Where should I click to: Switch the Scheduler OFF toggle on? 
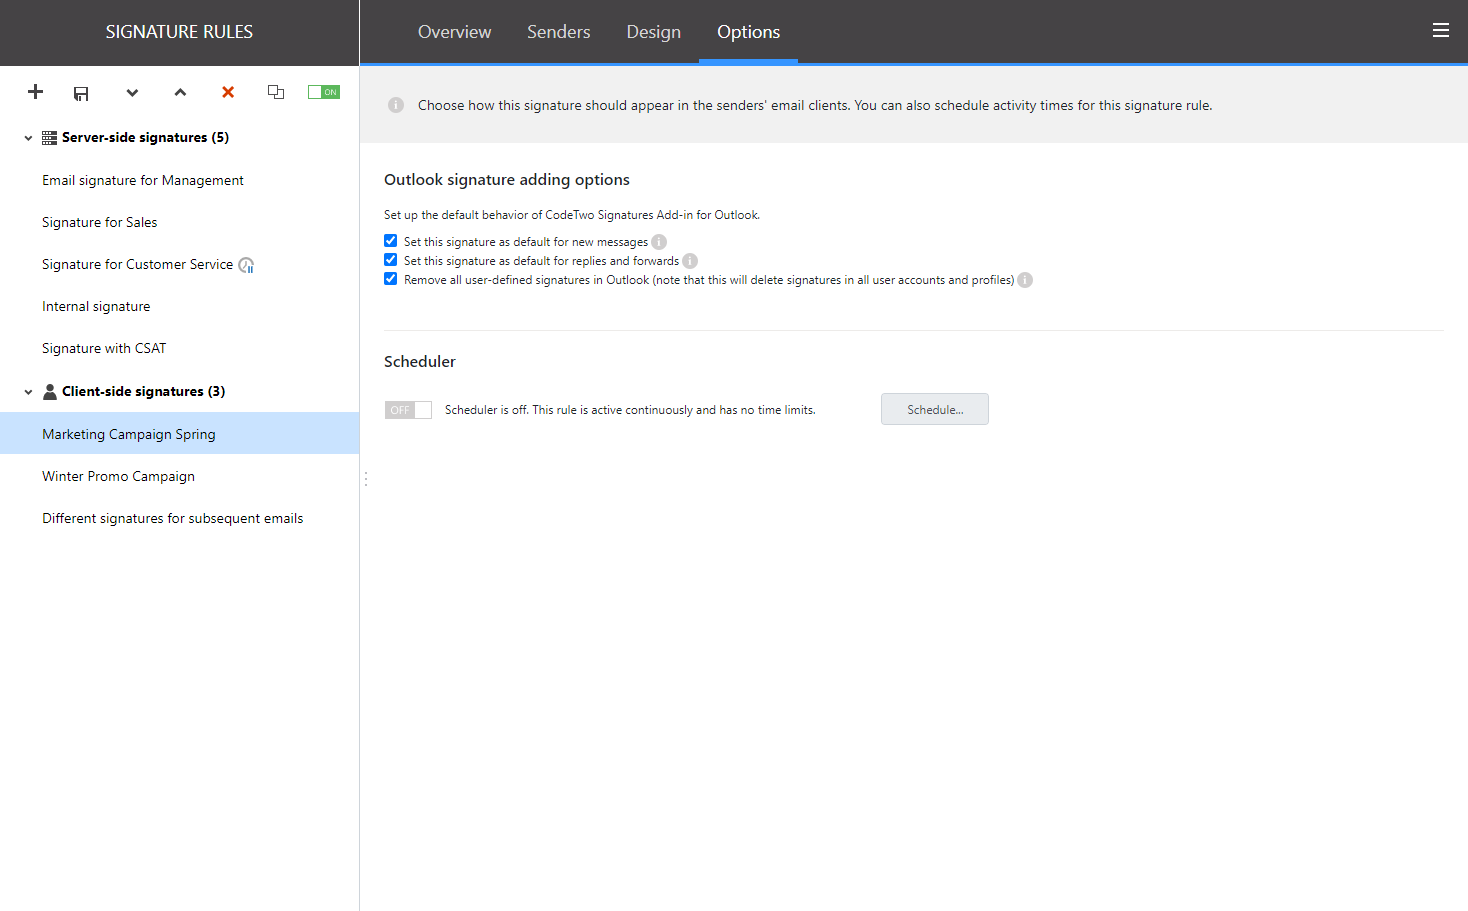pos(408,409)
